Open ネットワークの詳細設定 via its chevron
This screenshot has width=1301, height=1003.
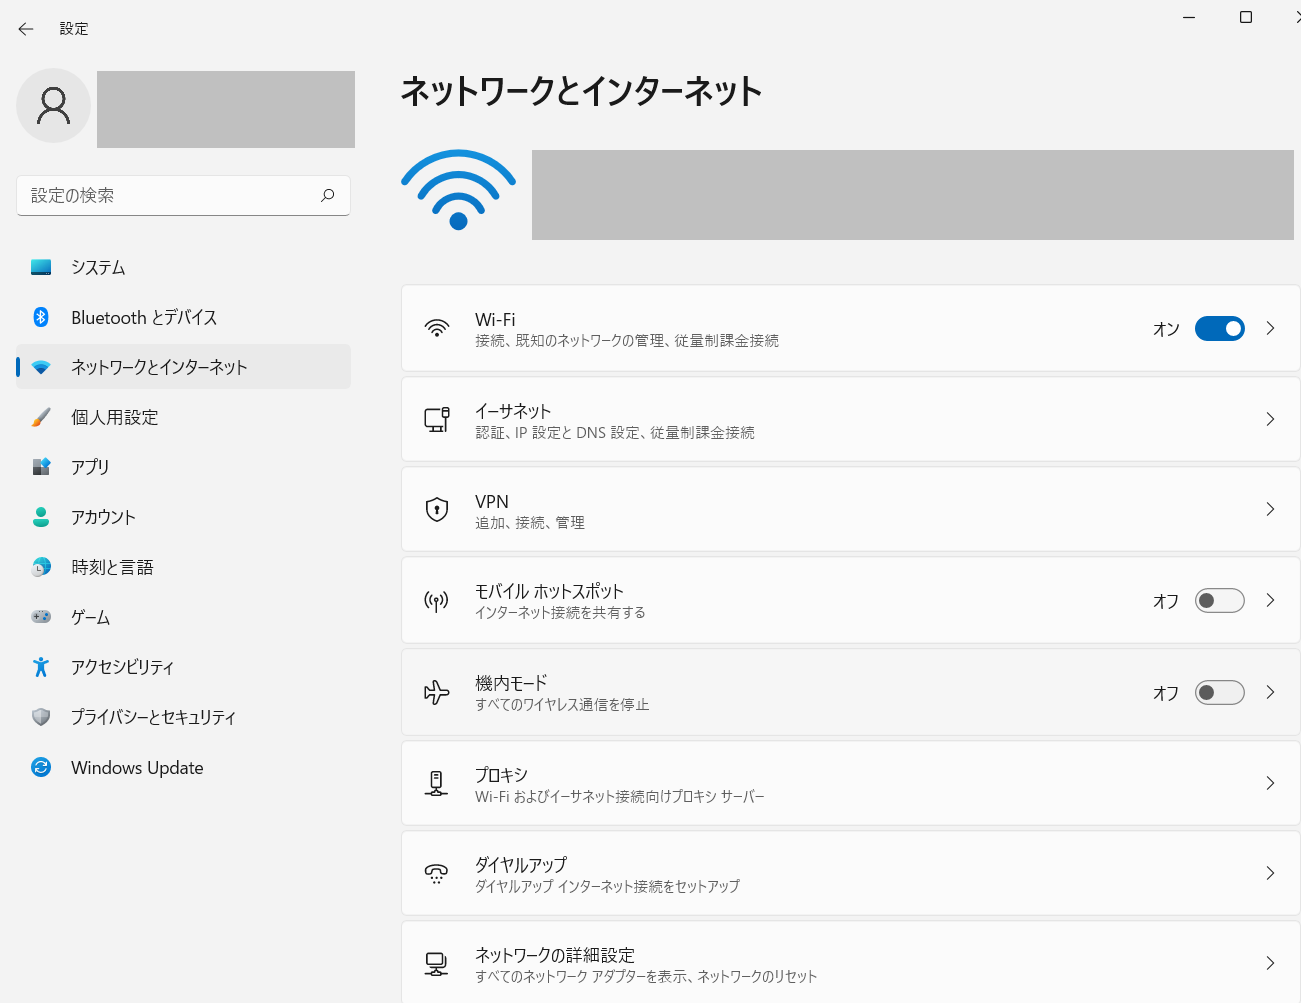coord(1270,963)
